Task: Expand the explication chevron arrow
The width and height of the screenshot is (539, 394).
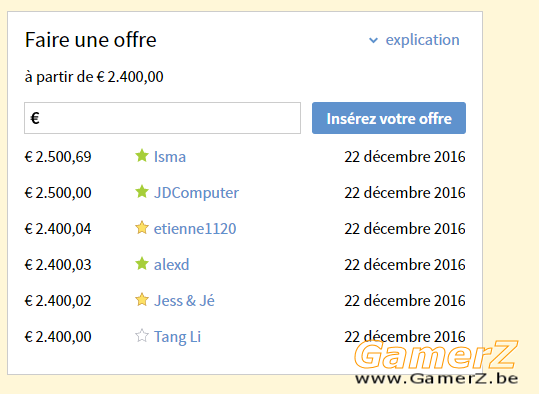Action: [x=373, y=41]
